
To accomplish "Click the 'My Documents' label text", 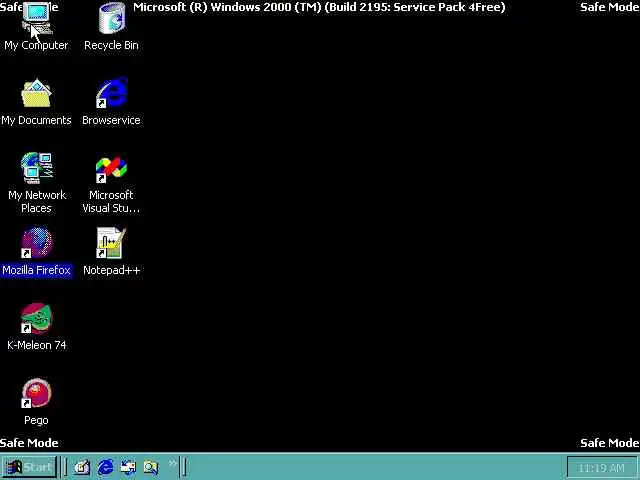I will tap(37, 120).
